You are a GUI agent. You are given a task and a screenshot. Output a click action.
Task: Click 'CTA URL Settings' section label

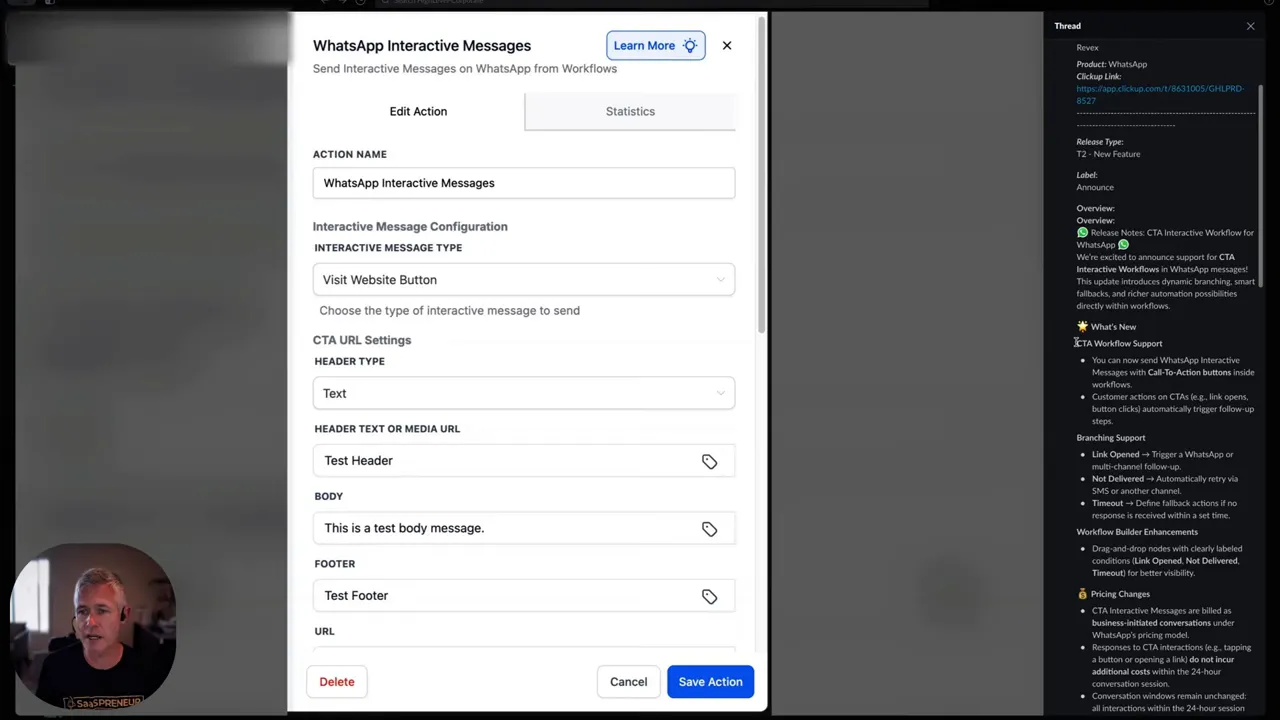coord(362,340)
